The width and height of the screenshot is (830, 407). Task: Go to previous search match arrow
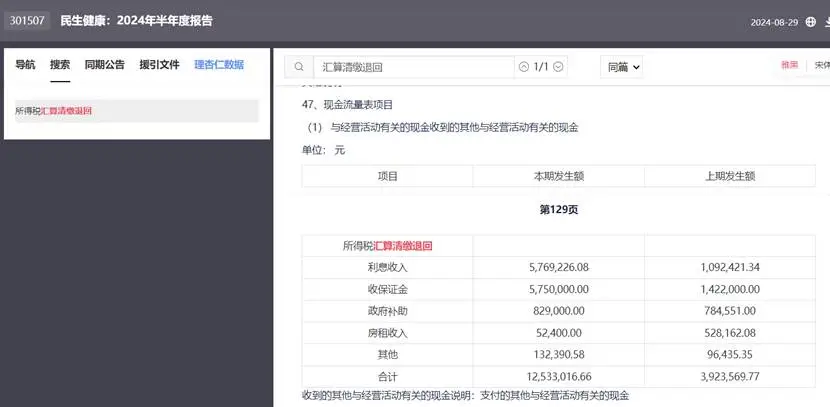pyautogui.click(x=524, y=67)
